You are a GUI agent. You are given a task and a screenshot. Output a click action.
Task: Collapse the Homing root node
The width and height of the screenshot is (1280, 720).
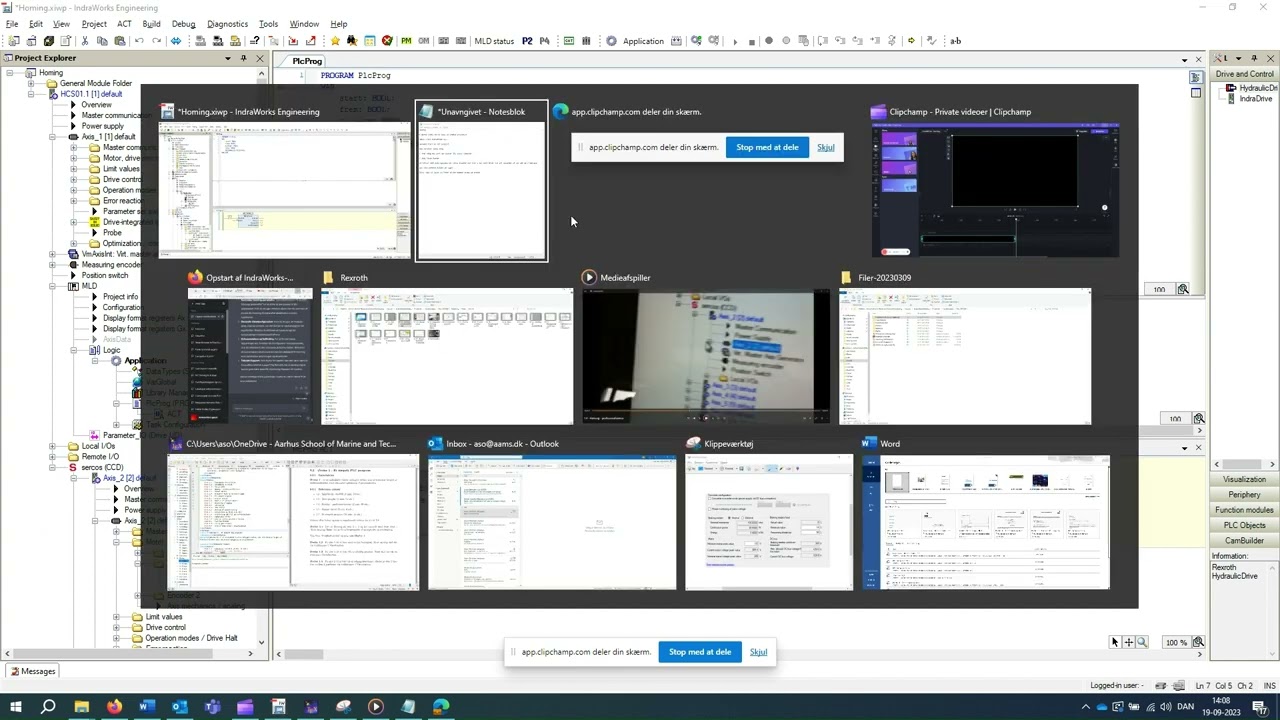pos(9,73)
